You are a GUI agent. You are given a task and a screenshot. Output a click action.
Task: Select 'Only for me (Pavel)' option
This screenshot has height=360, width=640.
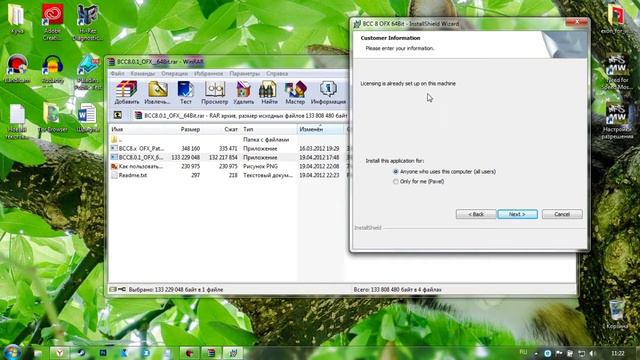pyautogui.click(x=418, y=182)
